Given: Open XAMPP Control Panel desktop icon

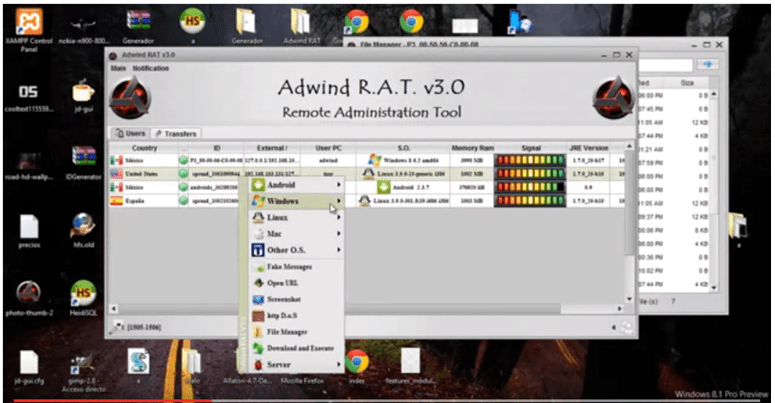Looking at the screenshot, I should coord(29,30).
